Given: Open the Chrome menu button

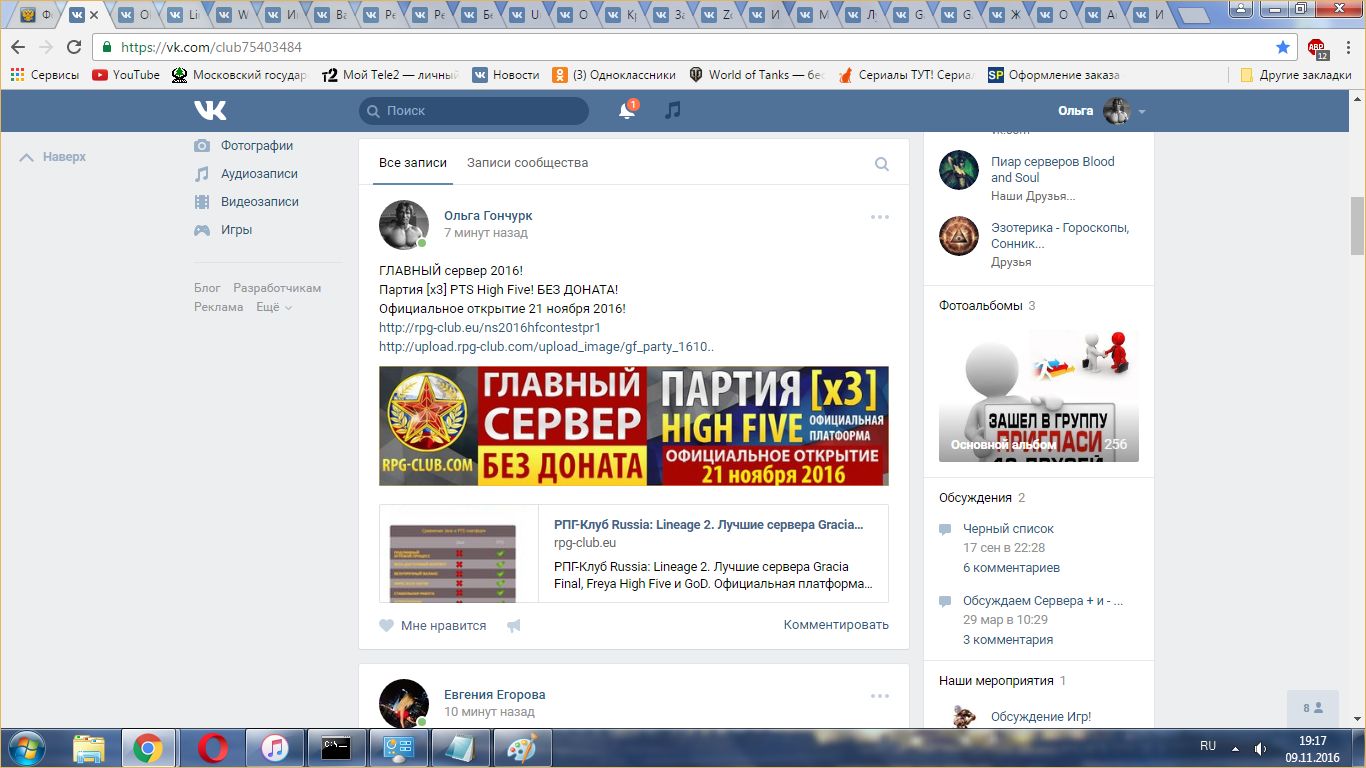Looking at the screenshot, I should tap(1346, 47).
